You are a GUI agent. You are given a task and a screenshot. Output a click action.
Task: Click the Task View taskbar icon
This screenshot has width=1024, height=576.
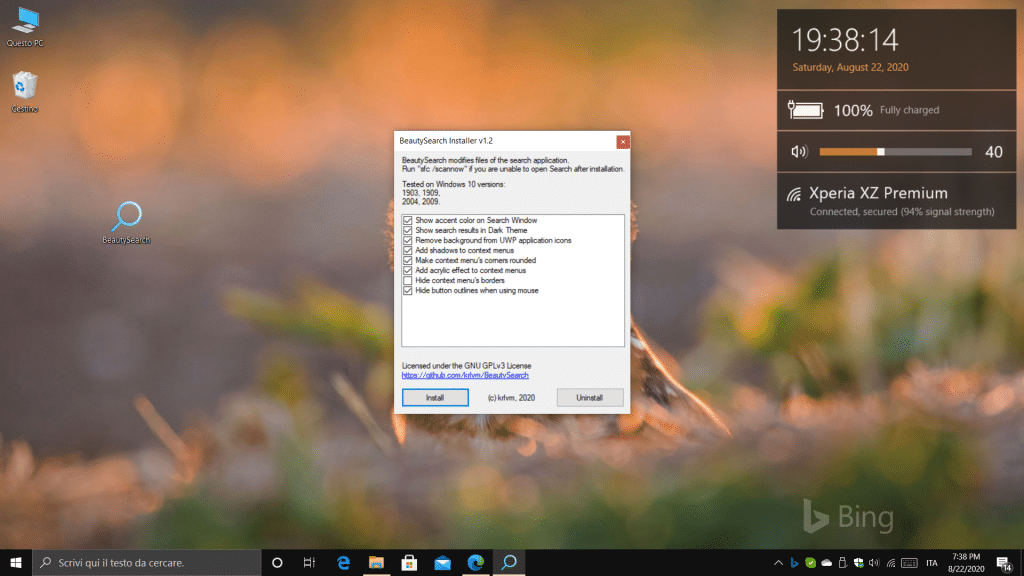310,562
